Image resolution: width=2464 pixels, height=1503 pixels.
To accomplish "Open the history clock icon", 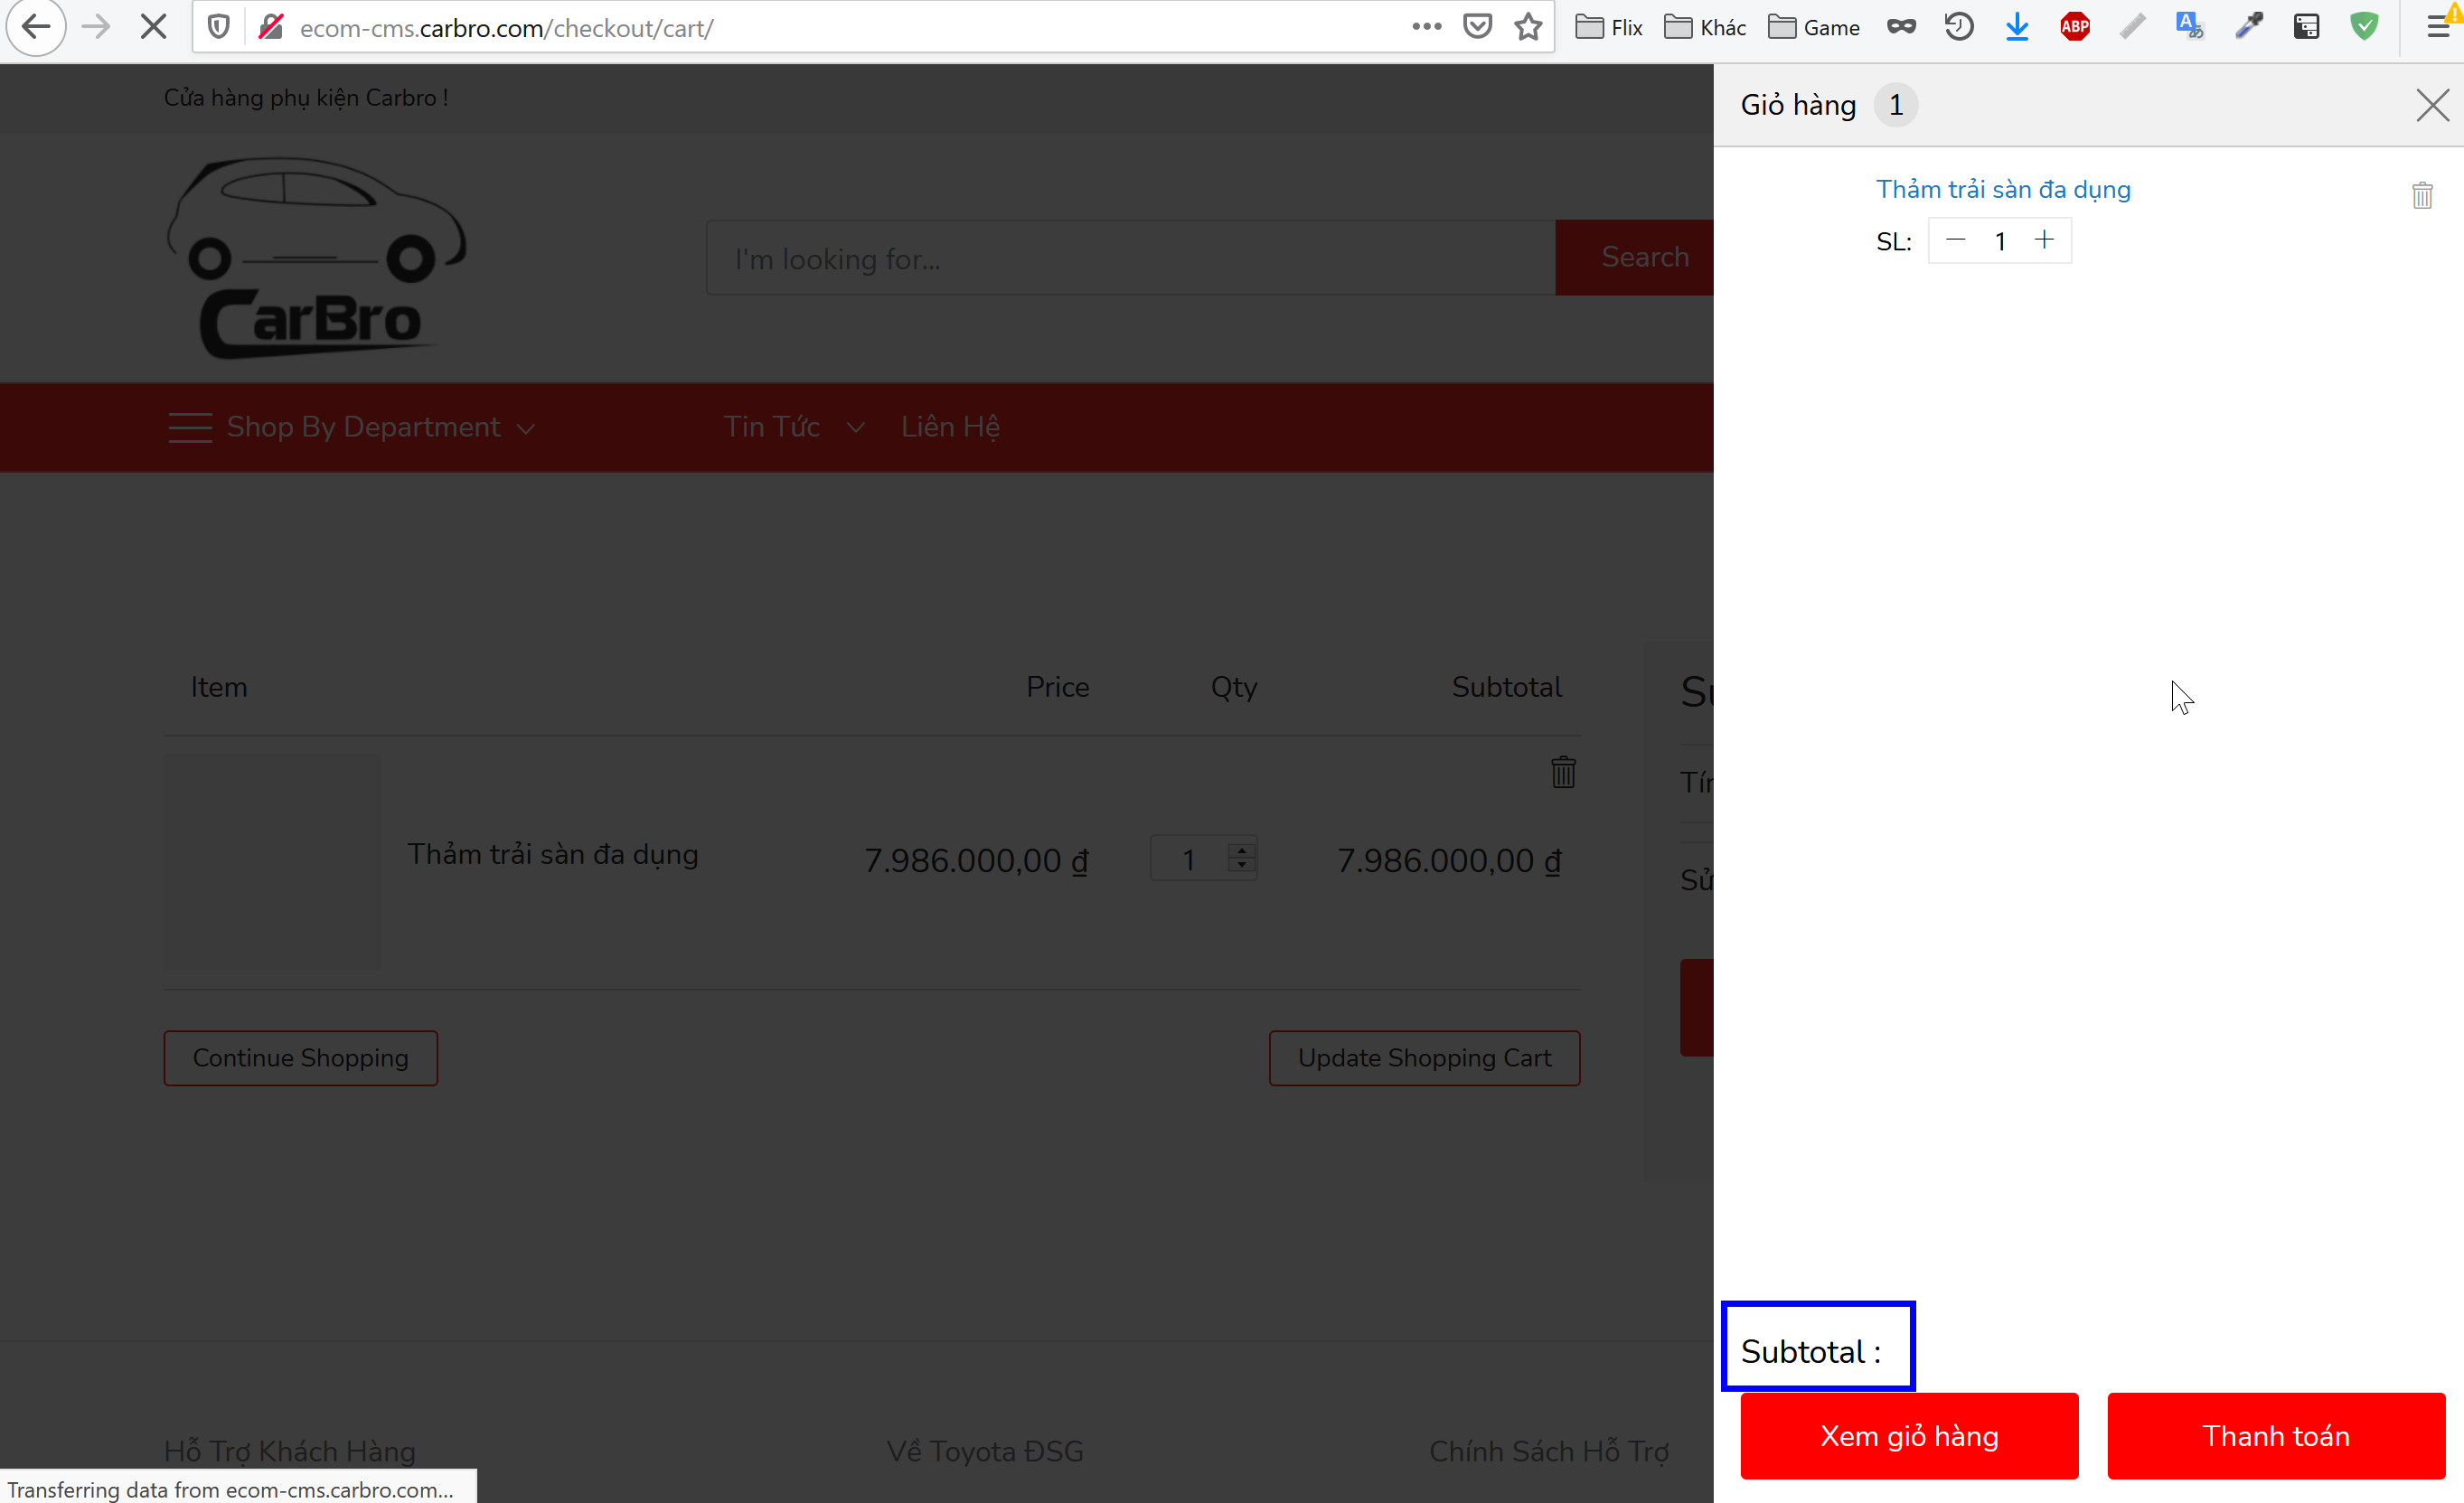I will pyautogui.click(x=1959, y=27).
